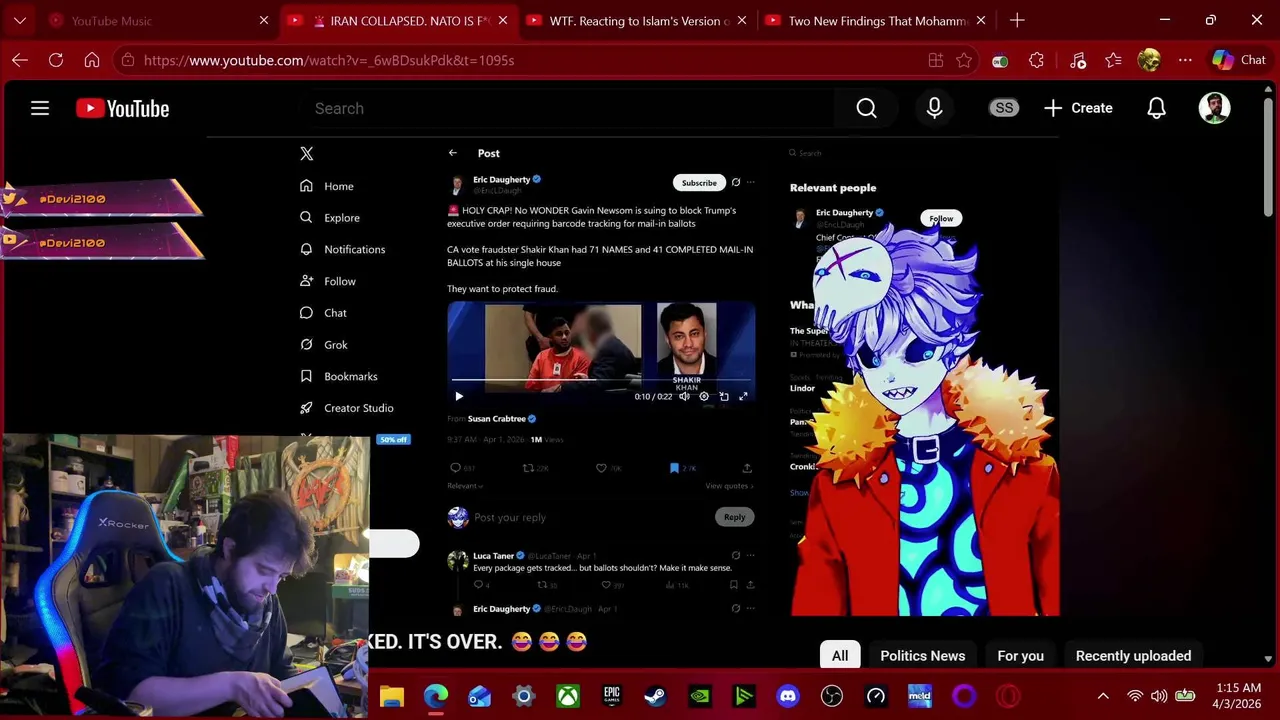Image resolution: width=1280 pixels, height=720 pixels.
Task: Open Epic Games Launcher from the taskbar
Action: click(611, 696)
